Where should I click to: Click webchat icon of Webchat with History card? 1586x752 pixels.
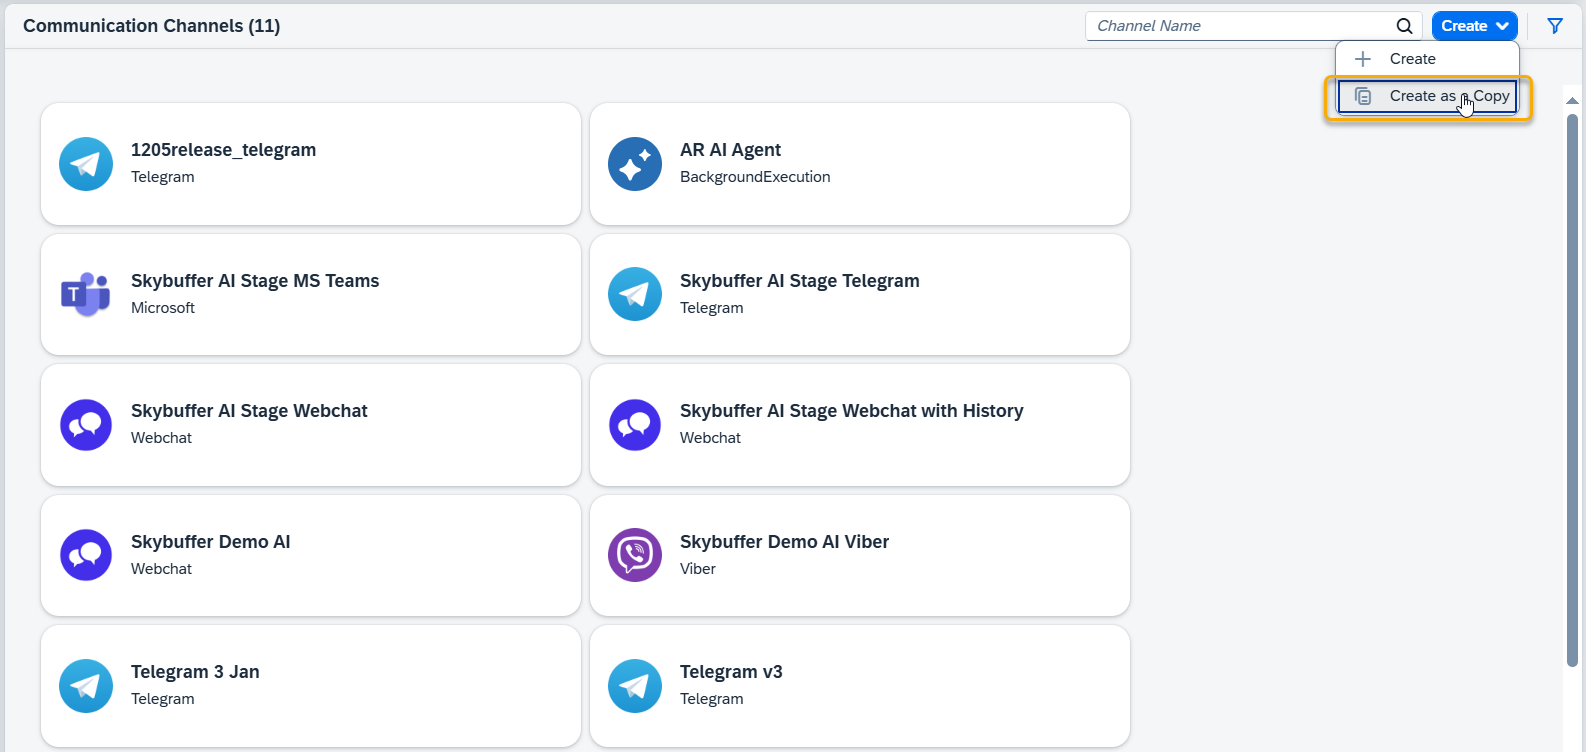(635, 425)
